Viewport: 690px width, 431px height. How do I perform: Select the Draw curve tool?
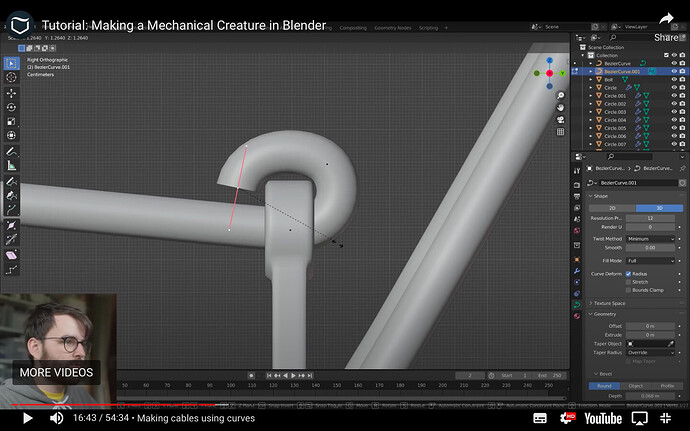pyautogui.click(x=11, y=181)
